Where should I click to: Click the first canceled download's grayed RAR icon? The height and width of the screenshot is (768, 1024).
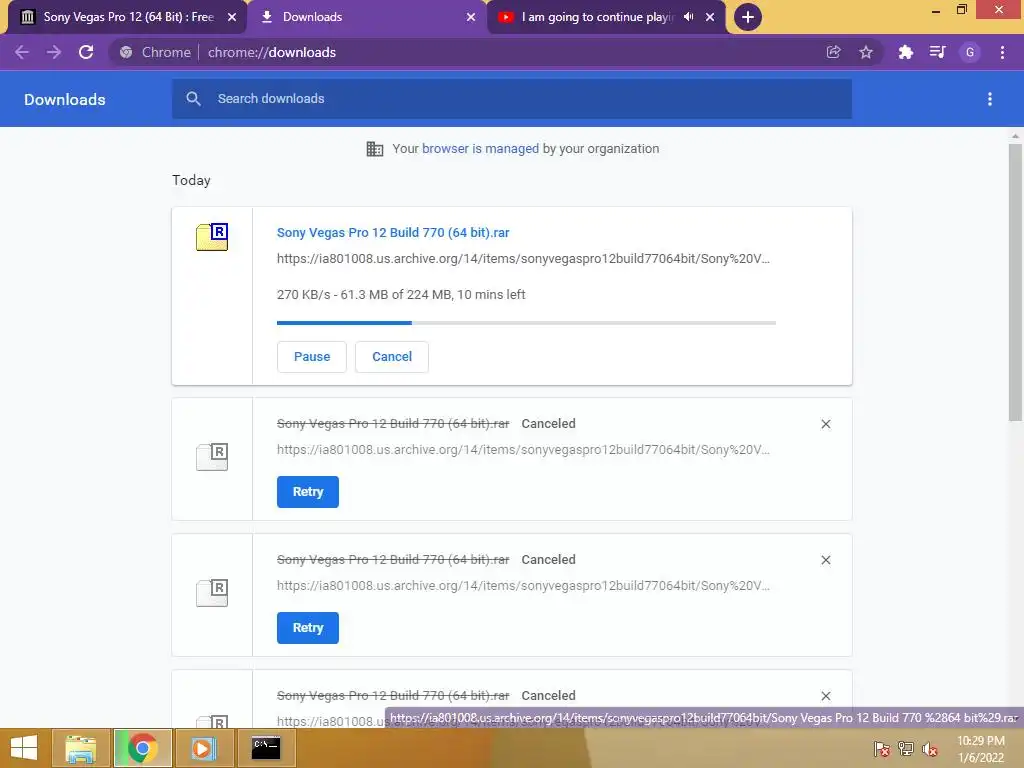pos(212,456)
